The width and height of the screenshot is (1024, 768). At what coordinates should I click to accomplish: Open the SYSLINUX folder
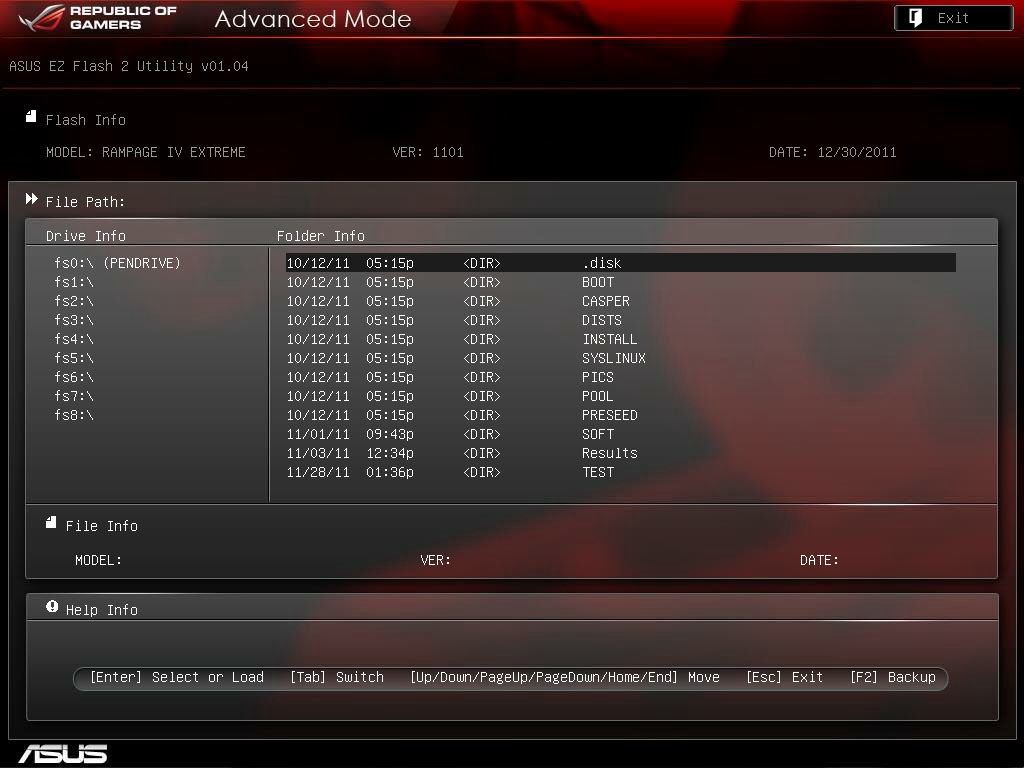(613, 358)
